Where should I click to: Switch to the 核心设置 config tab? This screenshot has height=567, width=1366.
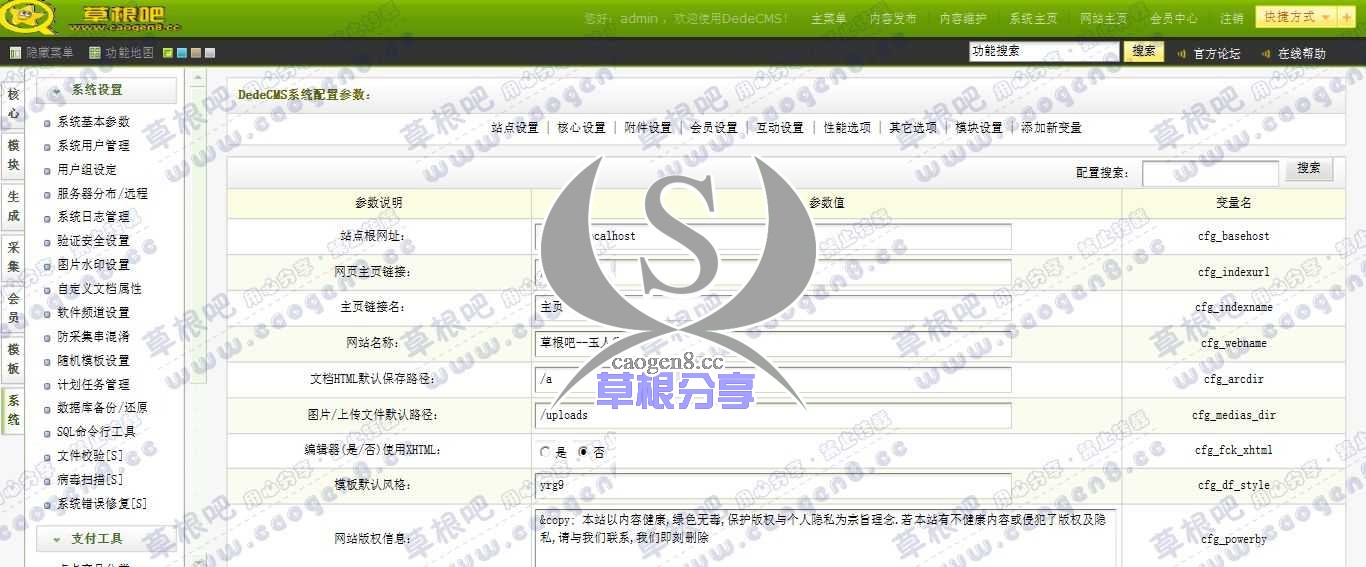point(581,128)
